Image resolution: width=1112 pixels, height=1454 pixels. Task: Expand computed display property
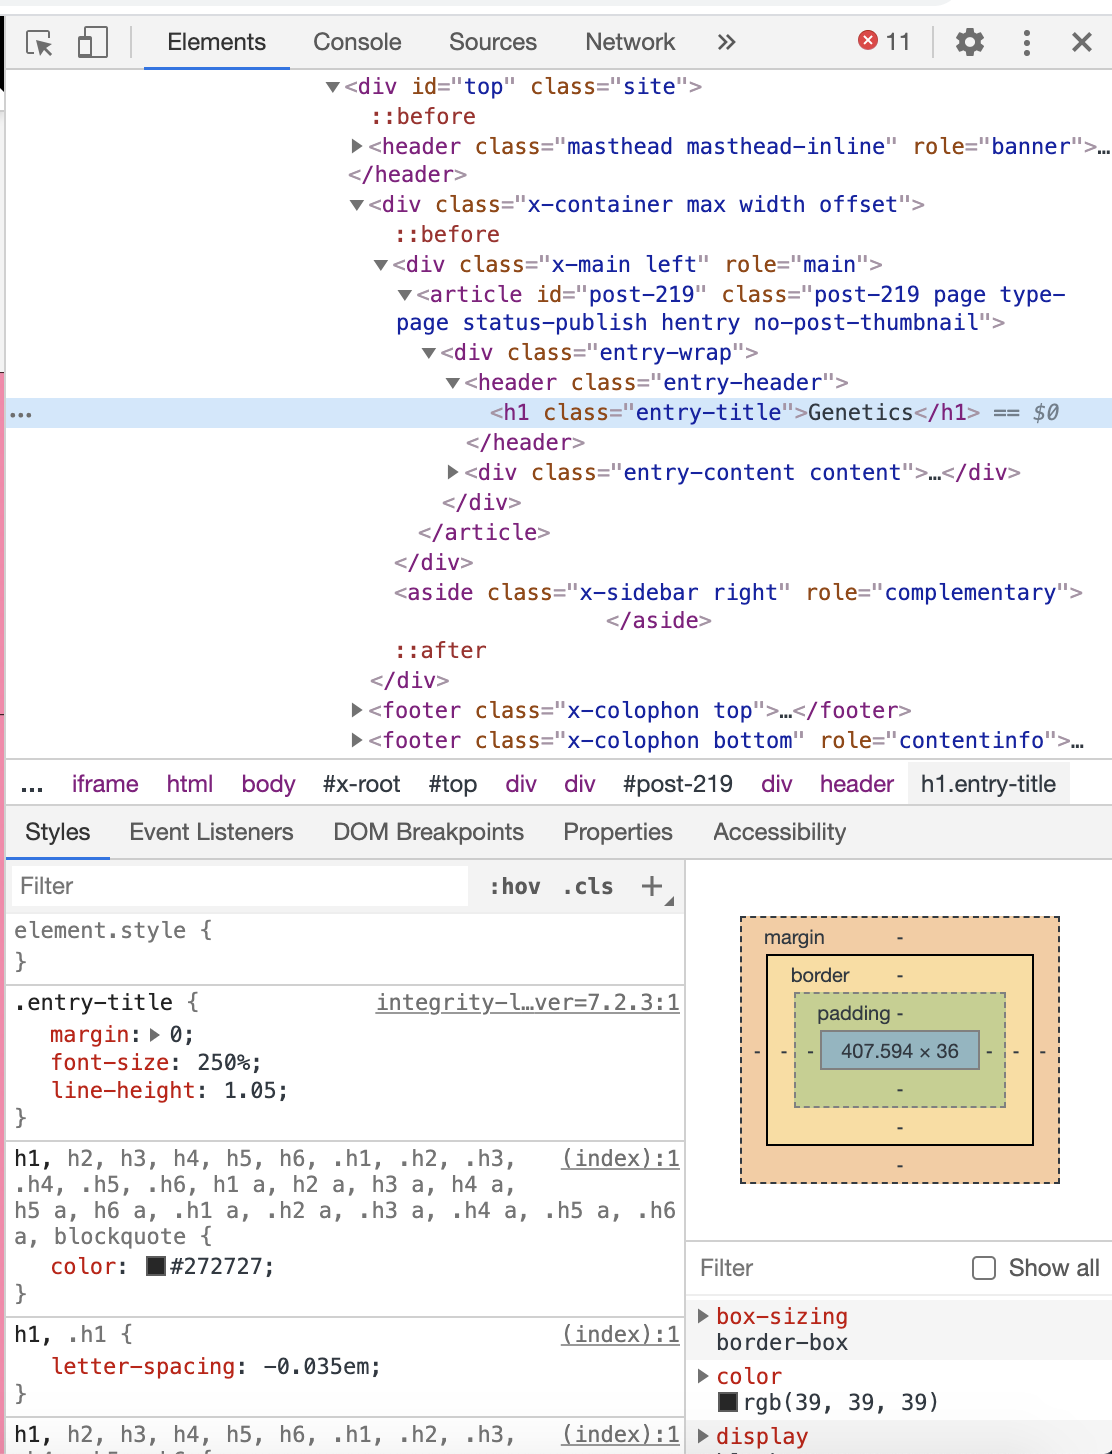click(703, 1436)
